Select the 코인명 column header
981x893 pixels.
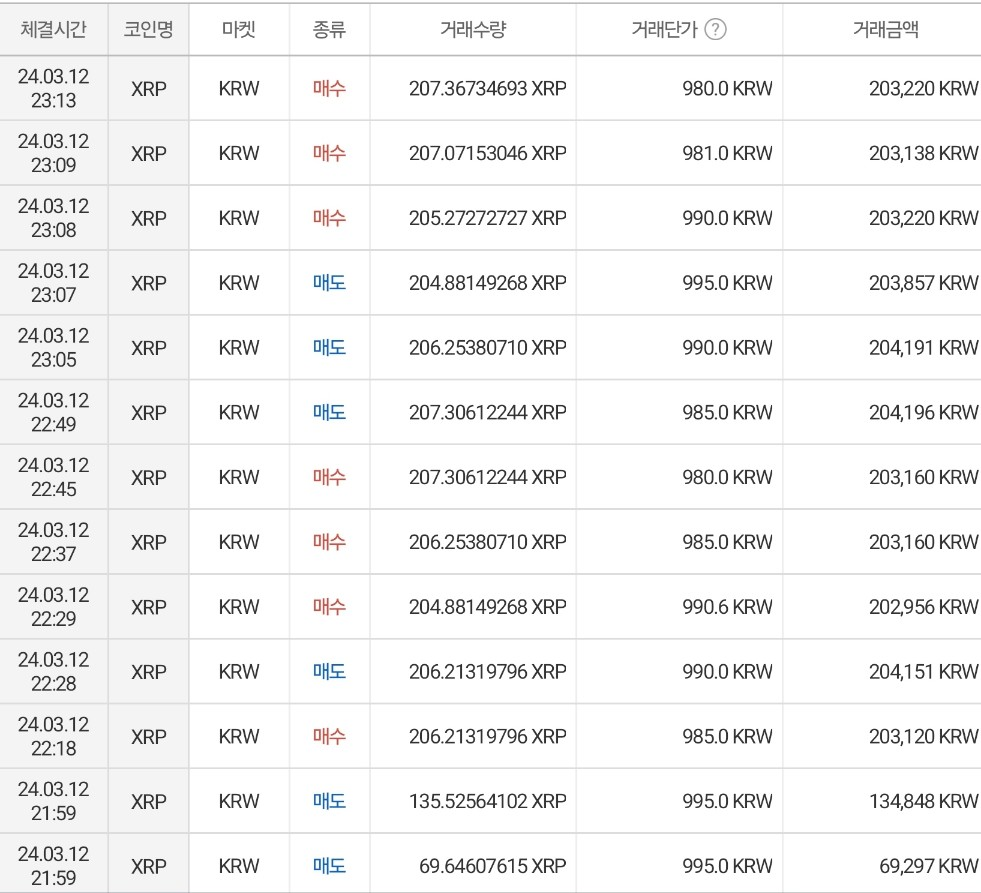coord(148,29)
